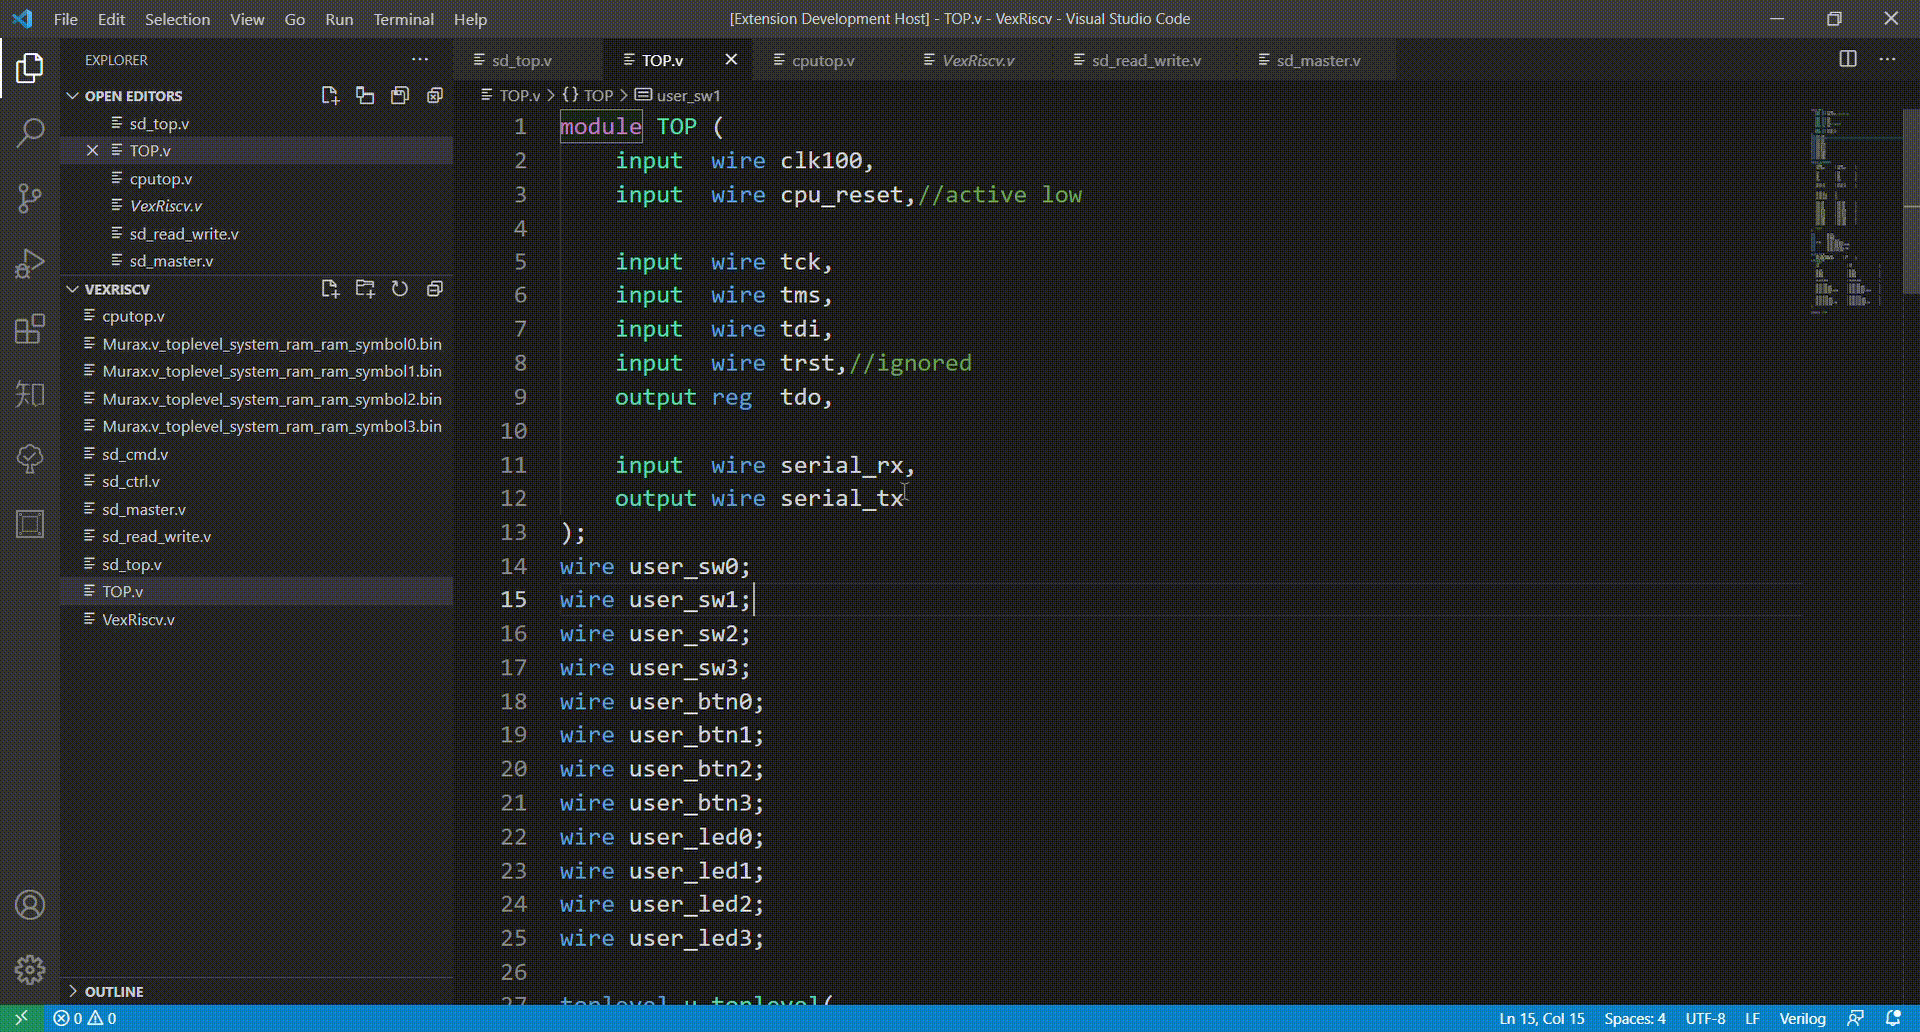The image size is (1920, 1032).
Task: Place cursor on line 12 serial_tx
Action: click(841, 498)
